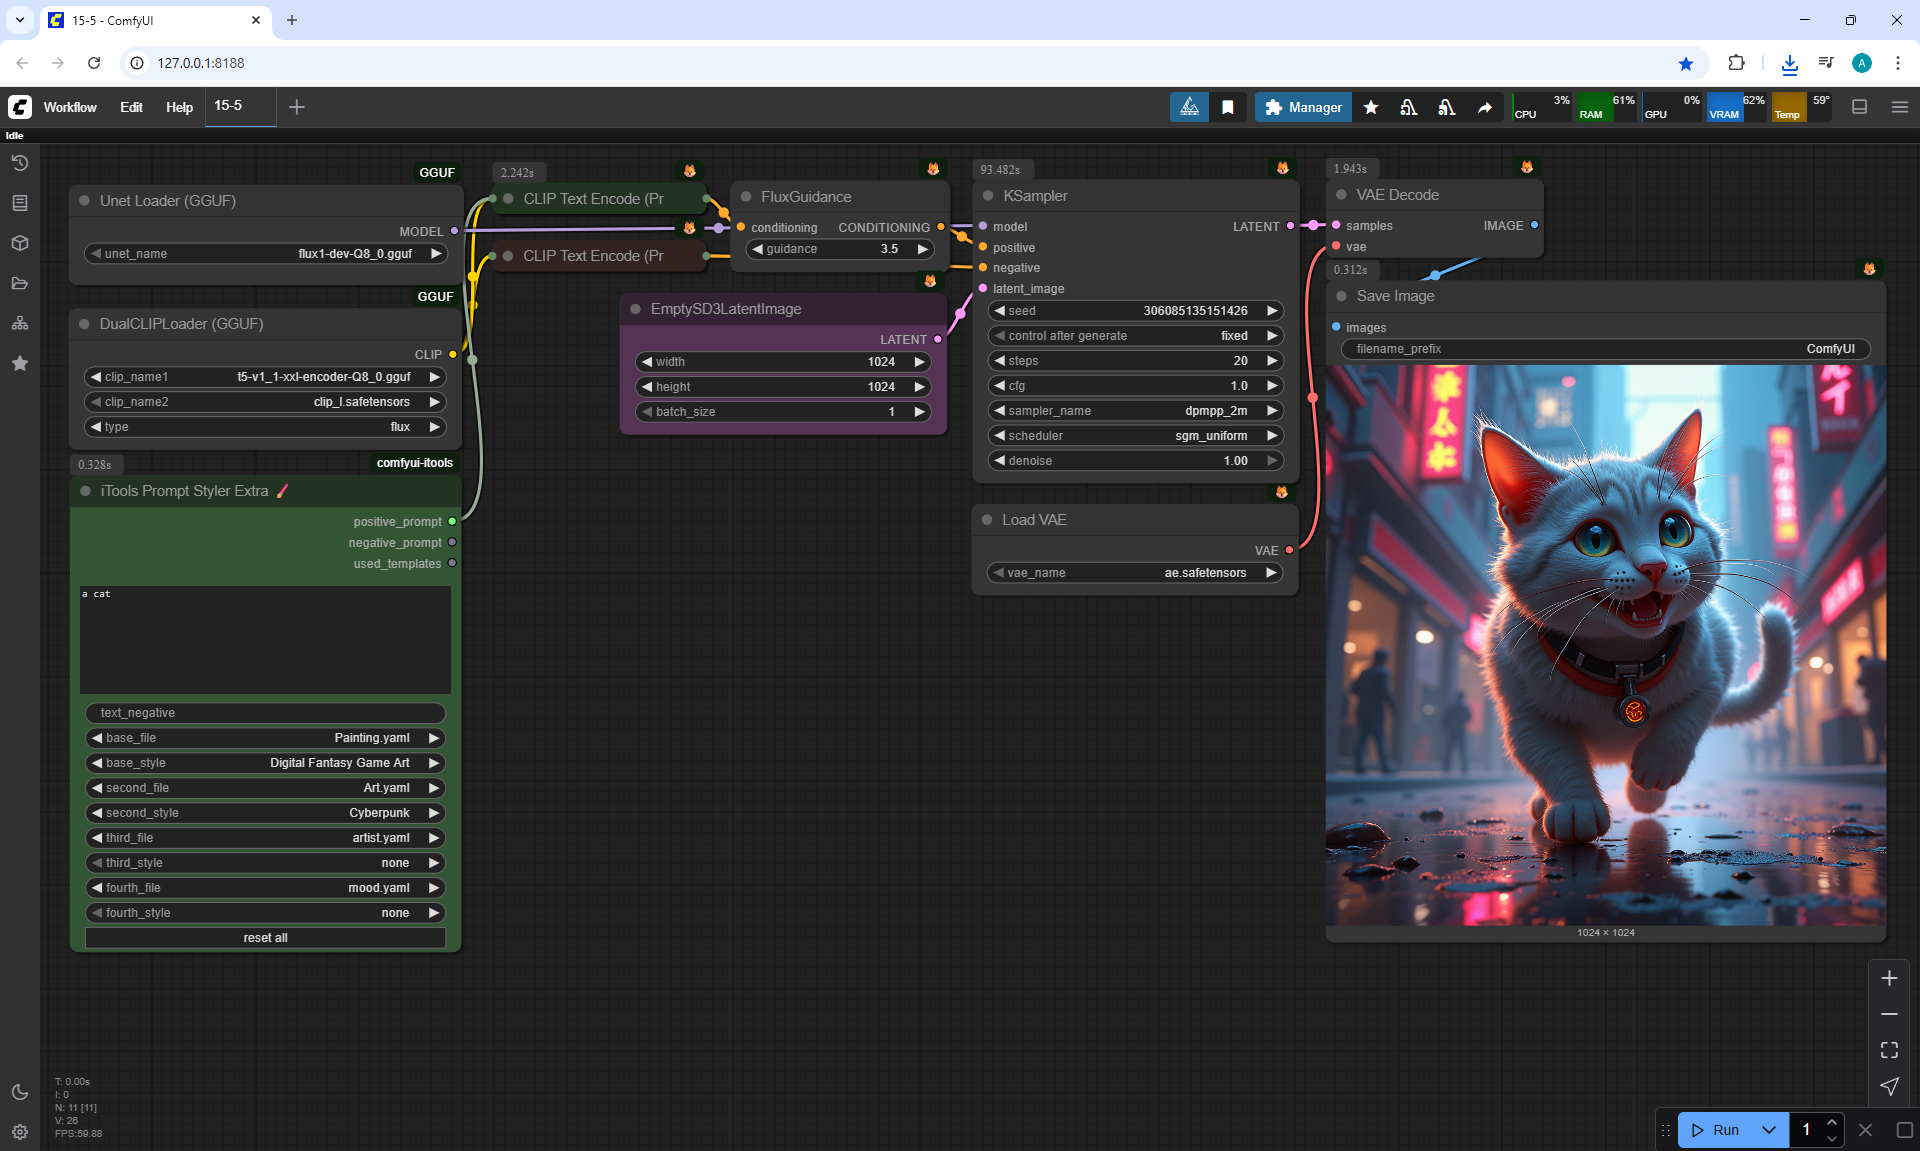The height and width of the screenshot is (1151, 1920).
Task: Open settings gear in sidebar
Action: click(19, 1132)
